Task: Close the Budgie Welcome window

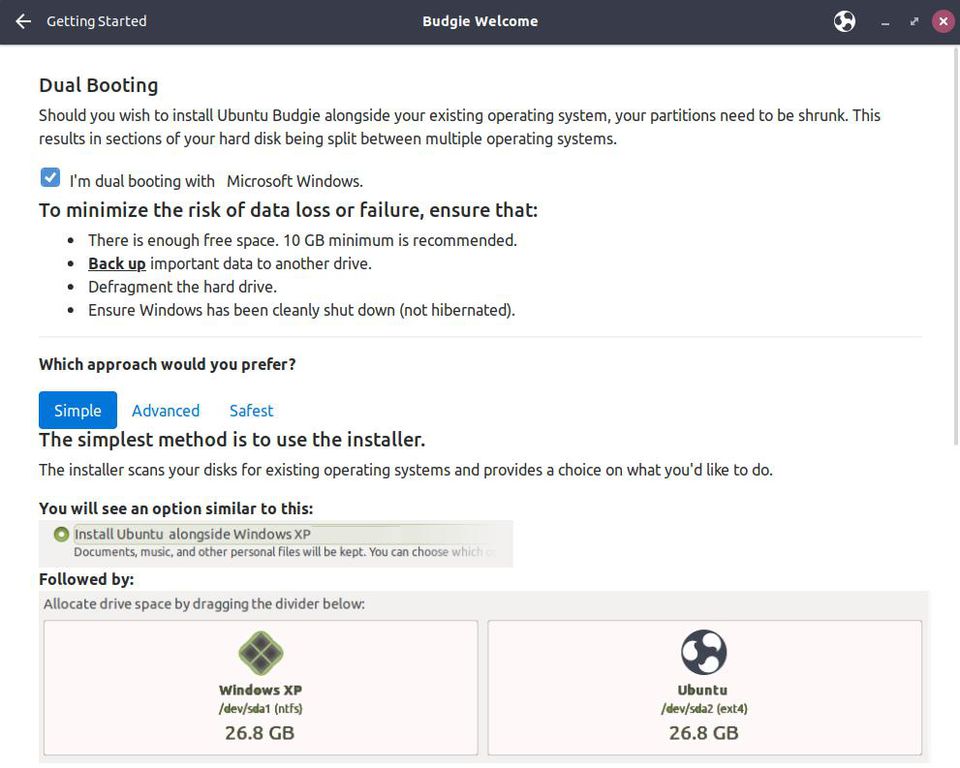Action: pos(943,21)
